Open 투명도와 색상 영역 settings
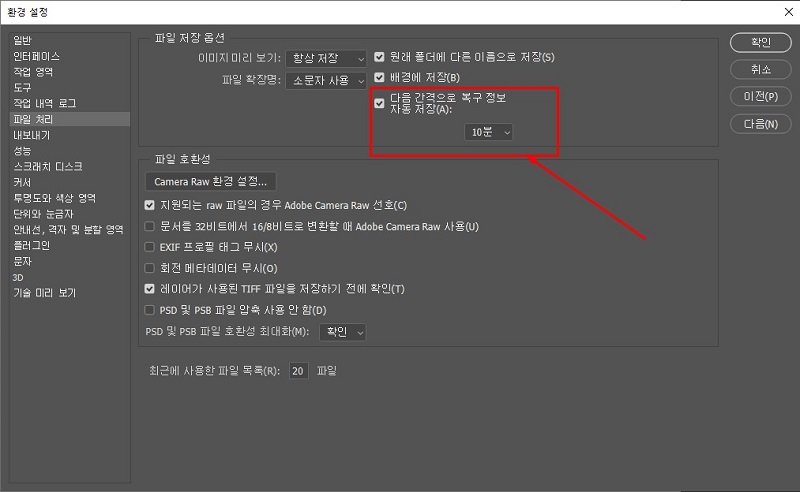This screenshot has width=800, height=492. click(x=55, y=198)
